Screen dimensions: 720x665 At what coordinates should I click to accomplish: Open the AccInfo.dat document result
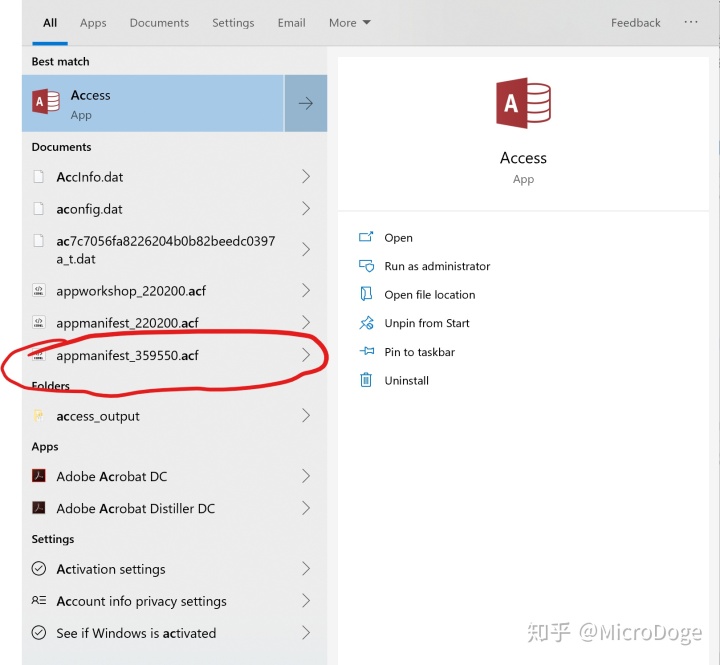click(x=174, y=177)
